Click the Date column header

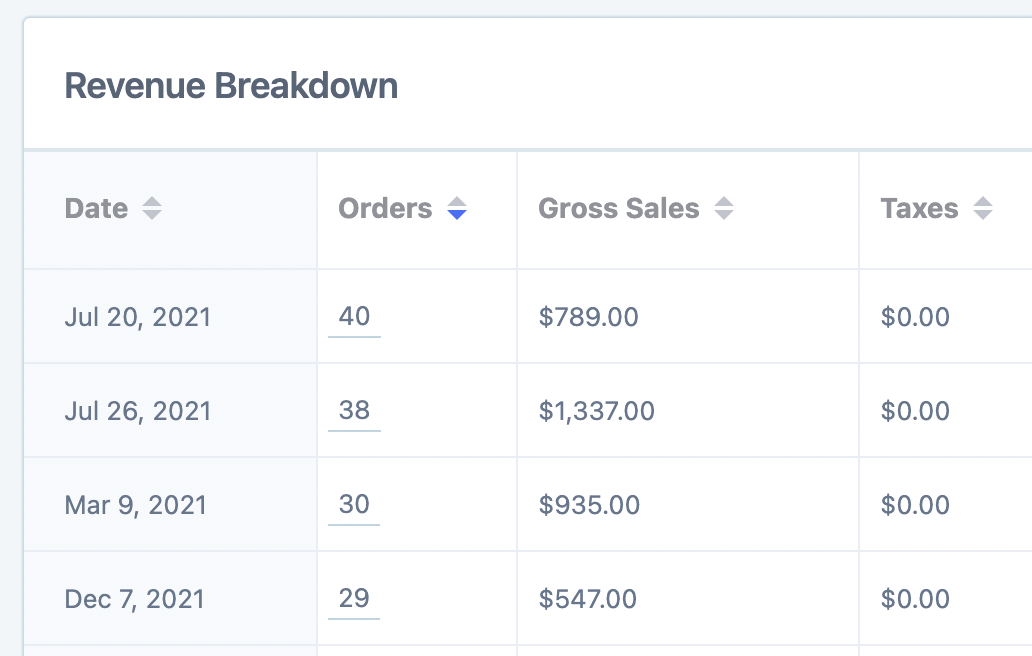(96, 209)
